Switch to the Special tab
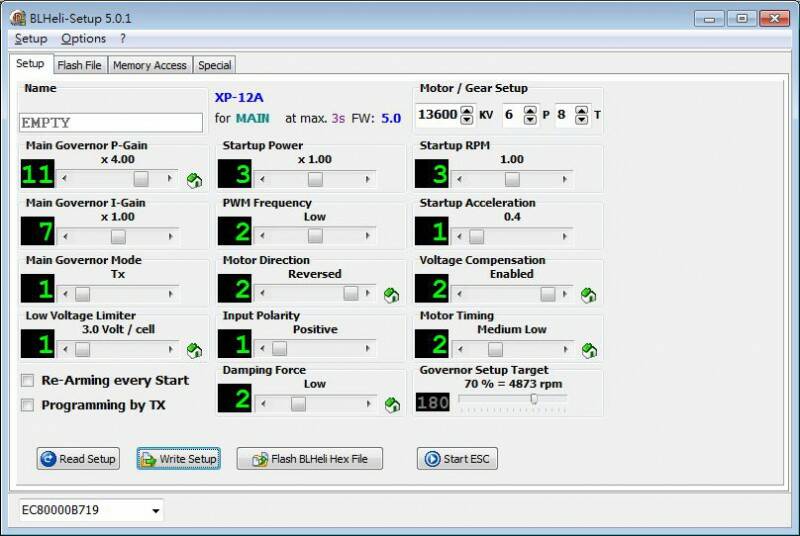This screenshot has width=800, height=536. pyautogui.click(x=214, y=65)
